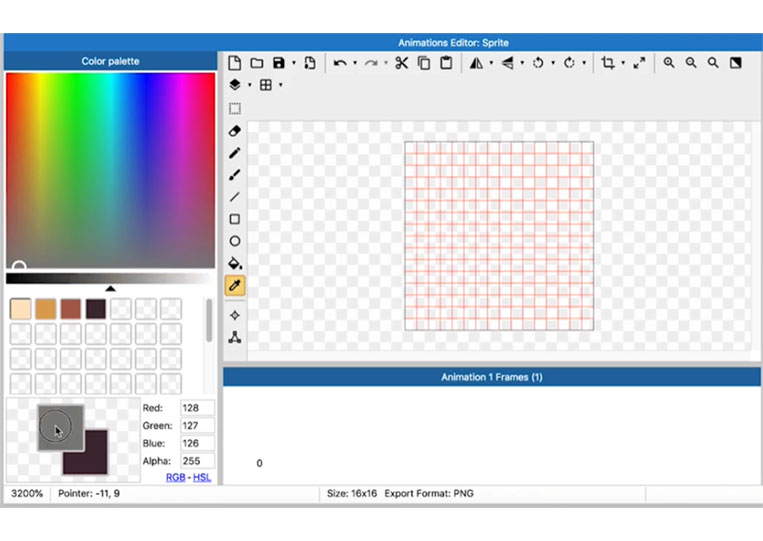Click the Blue value field
763x541 pixels.
click(x=197, y=443)
